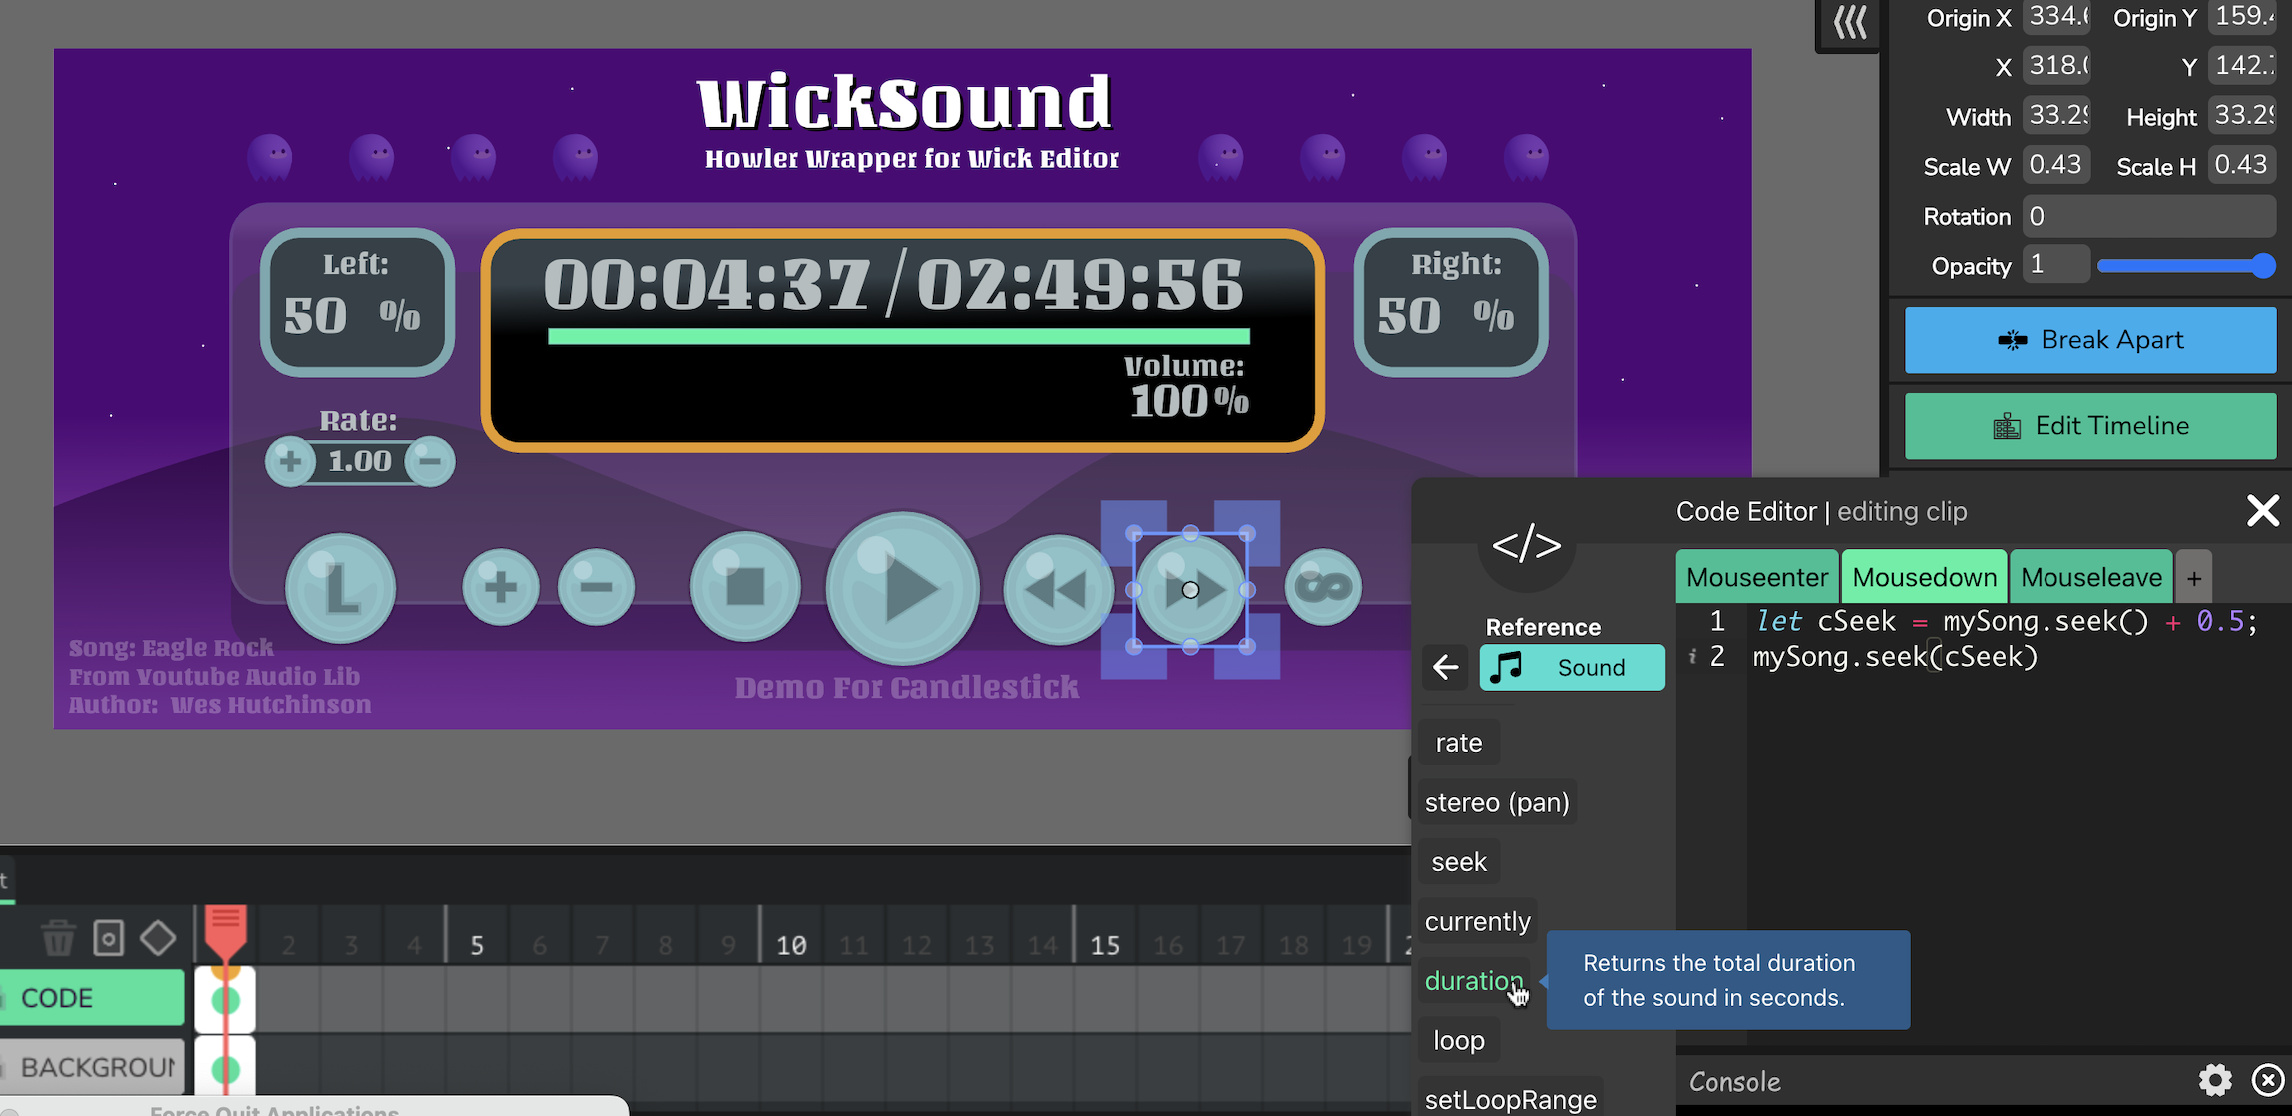Click frame number 5 on timeline ruler
Image resolution: width=2292 pixels, height=1116 pixels.
coord(477,945)
